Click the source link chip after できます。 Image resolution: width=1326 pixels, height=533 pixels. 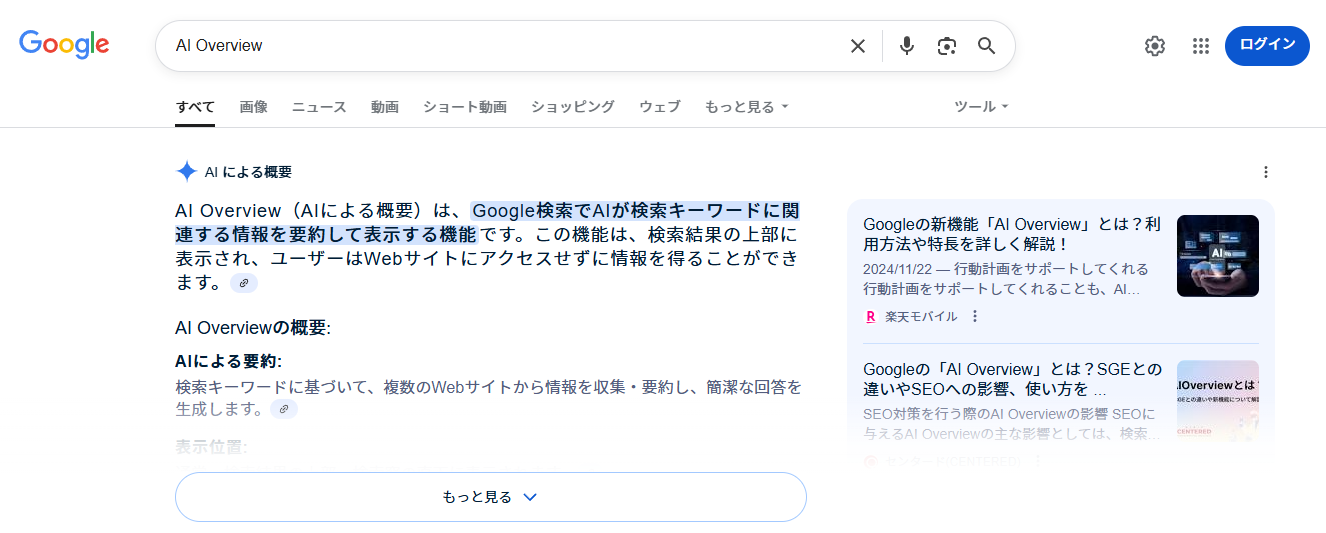(x=244, y=283)
